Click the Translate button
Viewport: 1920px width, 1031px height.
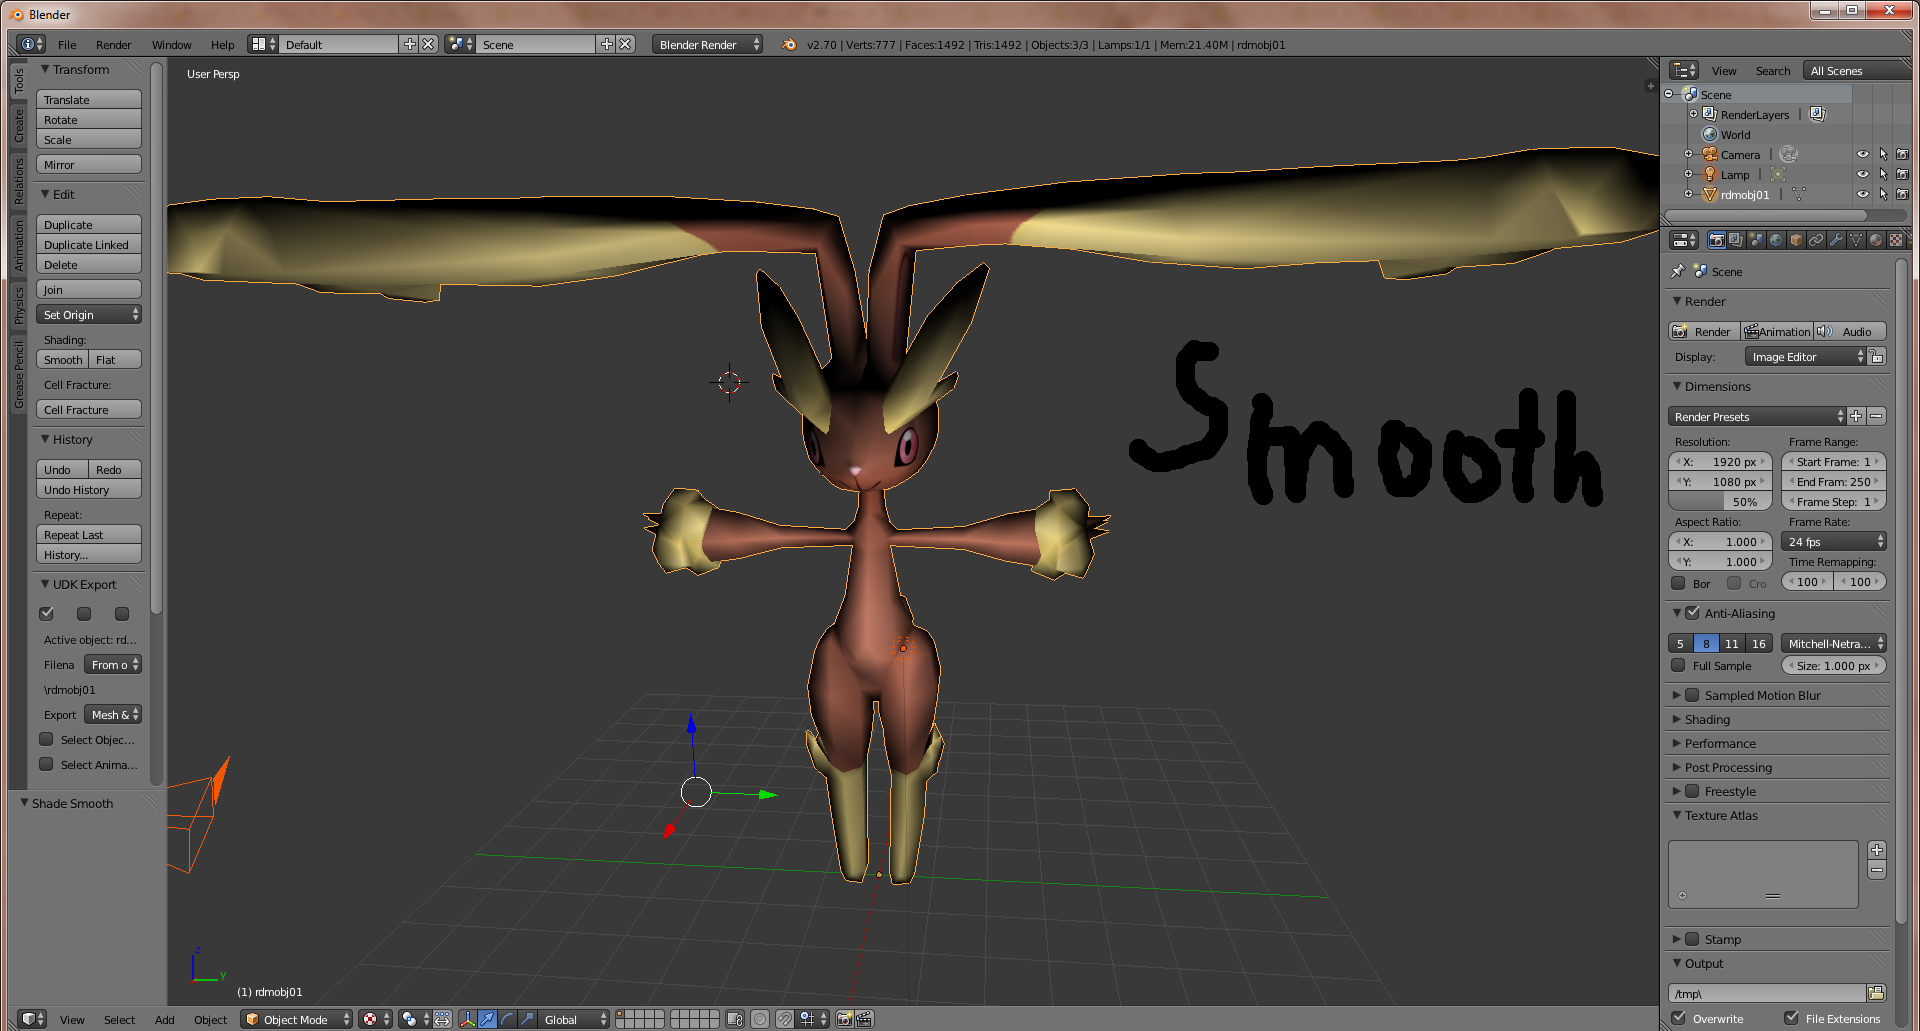pyautogui.click(x=89, y=99)
